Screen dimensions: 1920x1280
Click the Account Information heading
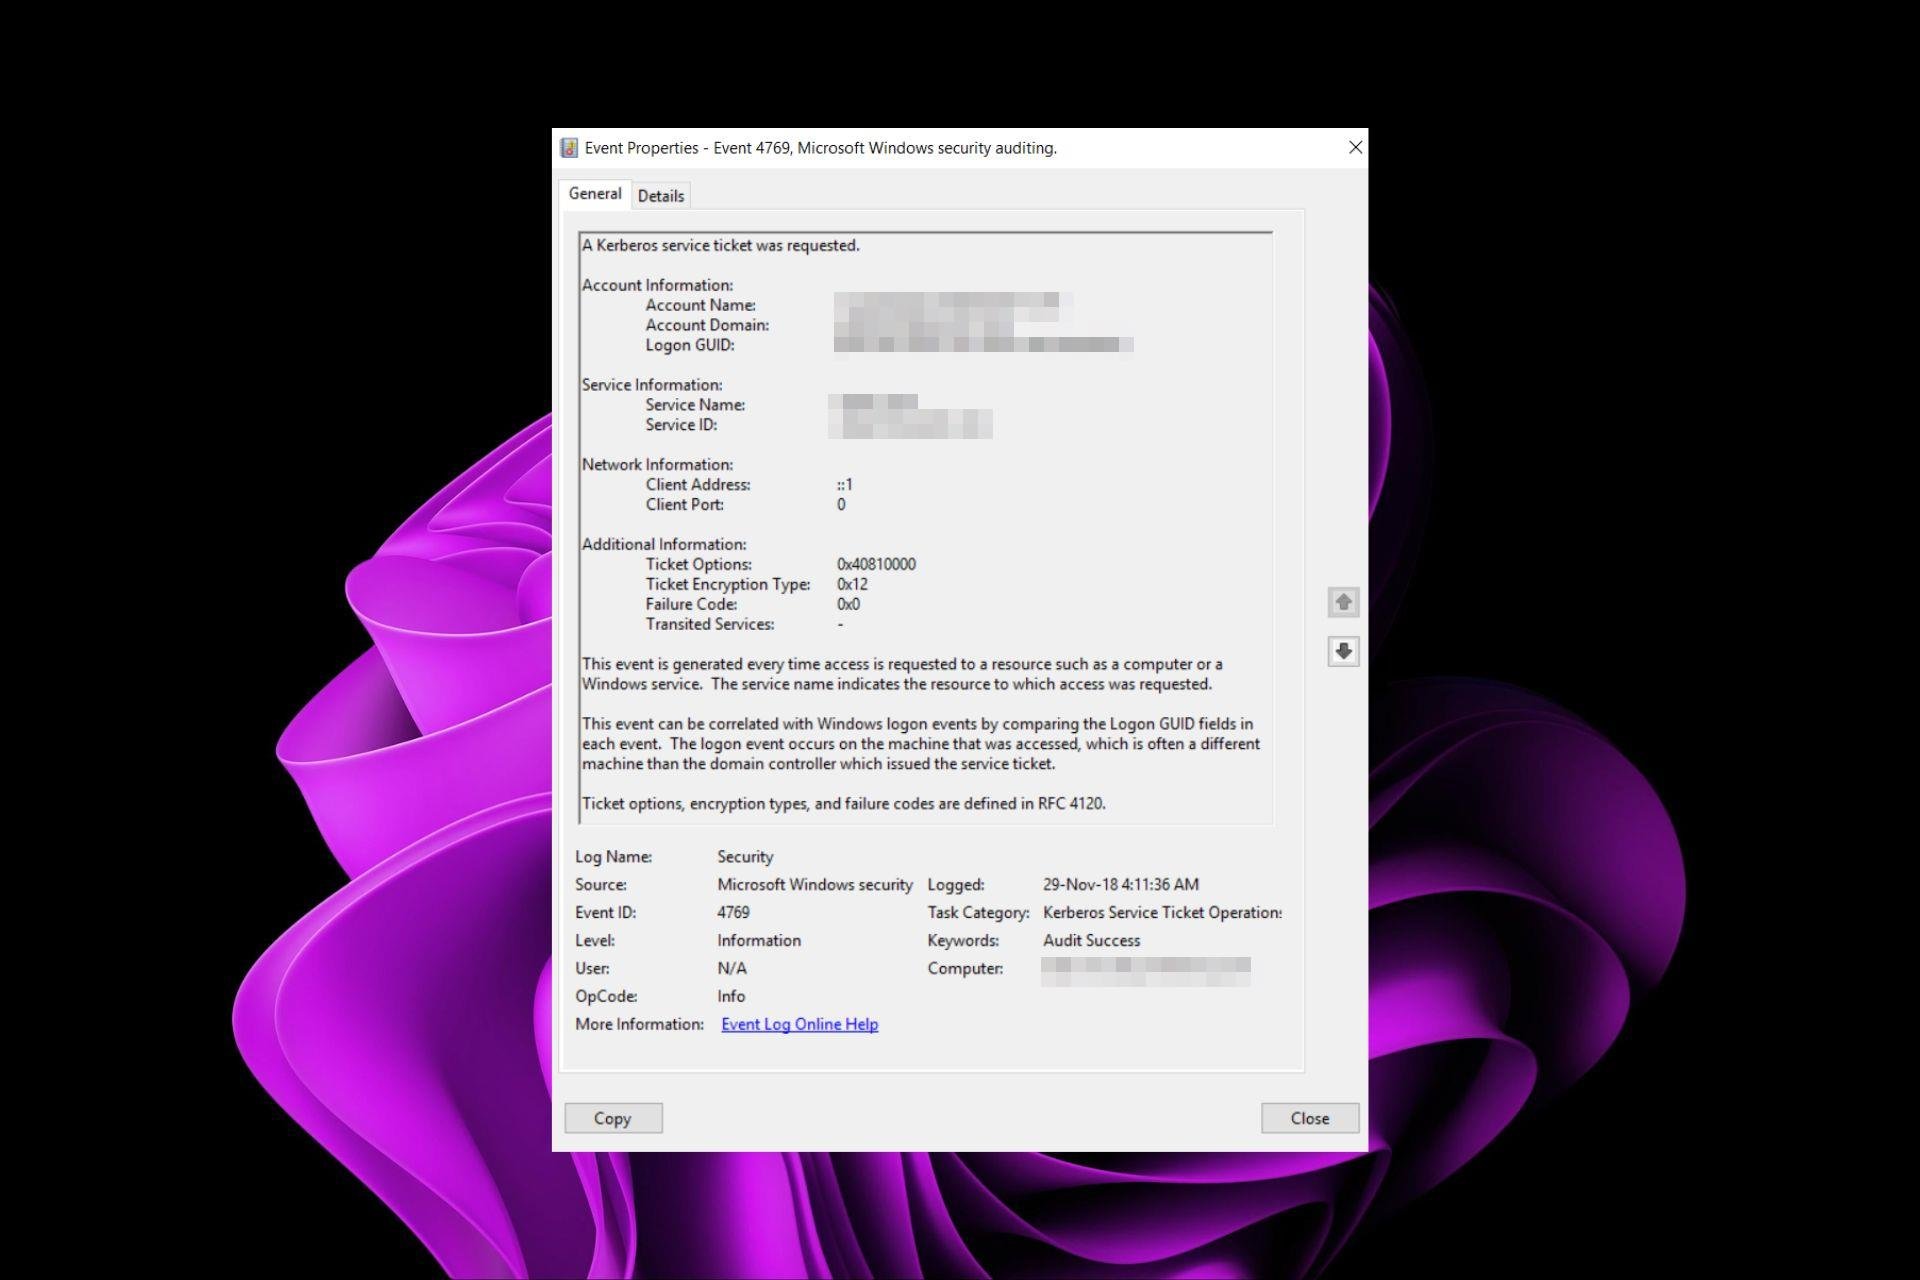657,285
